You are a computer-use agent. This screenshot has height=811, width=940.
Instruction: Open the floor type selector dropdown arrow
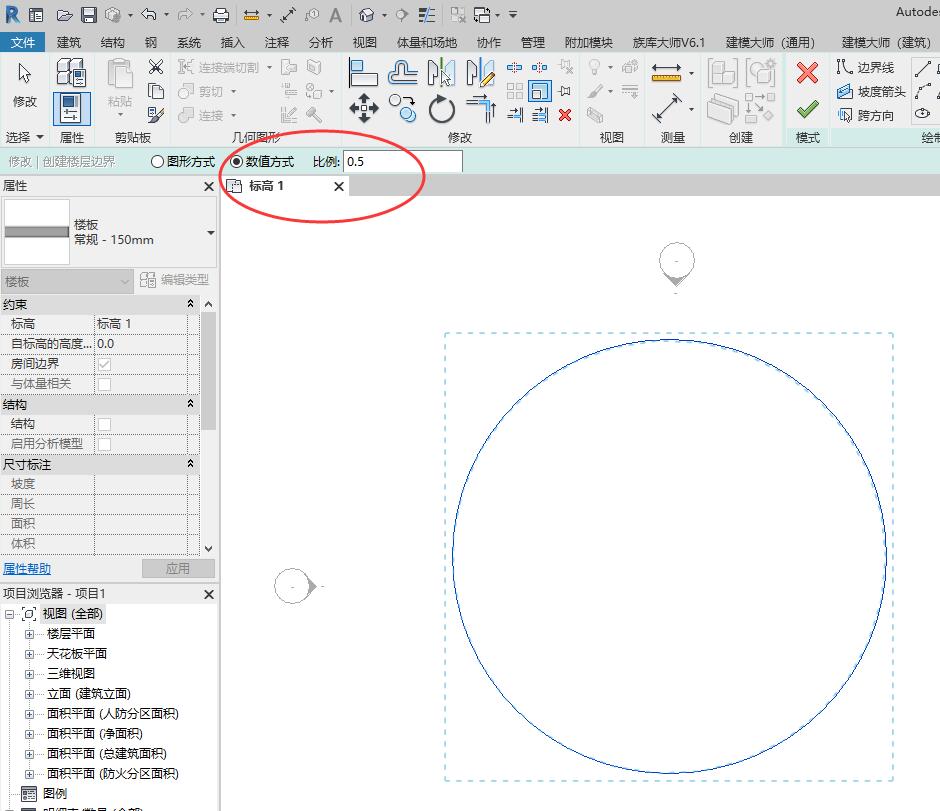click(210, 233)
